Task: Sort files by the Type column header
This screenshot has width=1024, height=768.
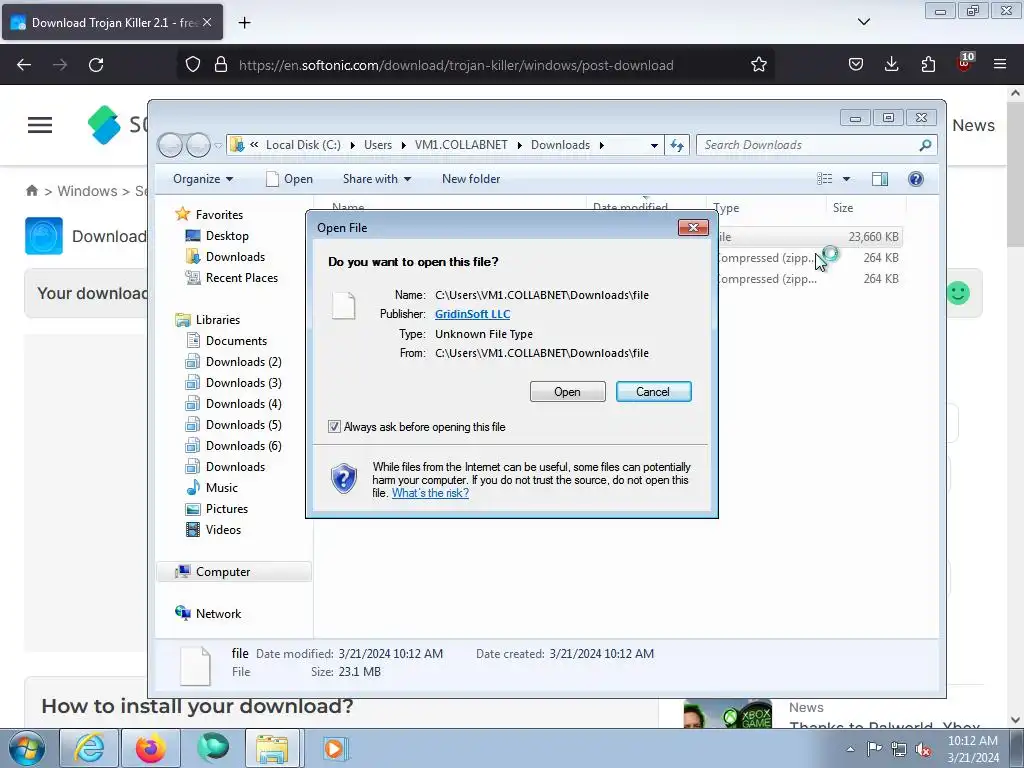Action: [x=767, y=208]
